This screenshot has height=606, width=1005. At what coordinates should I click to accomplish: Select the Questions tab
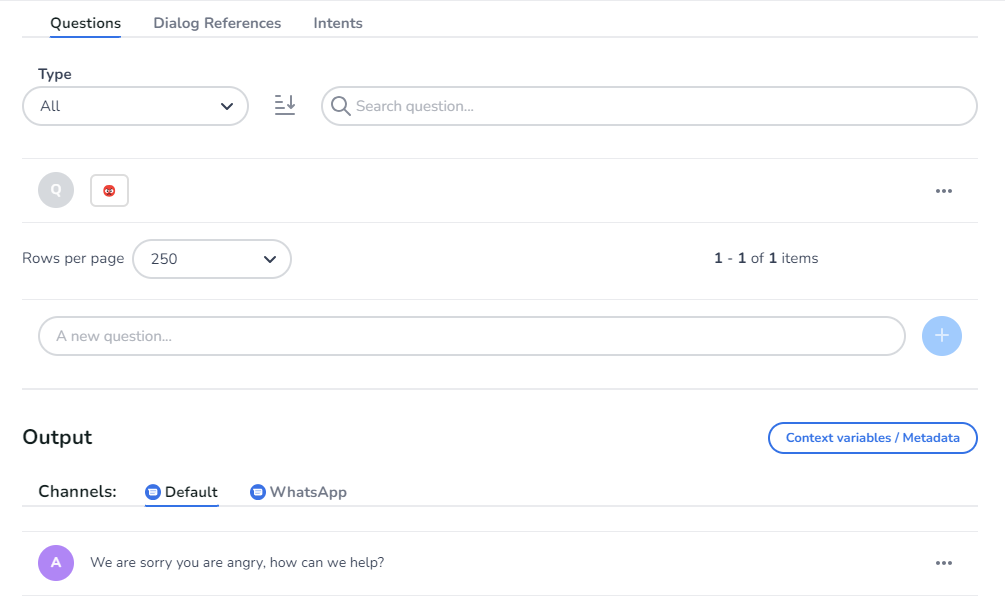(86, 23)
